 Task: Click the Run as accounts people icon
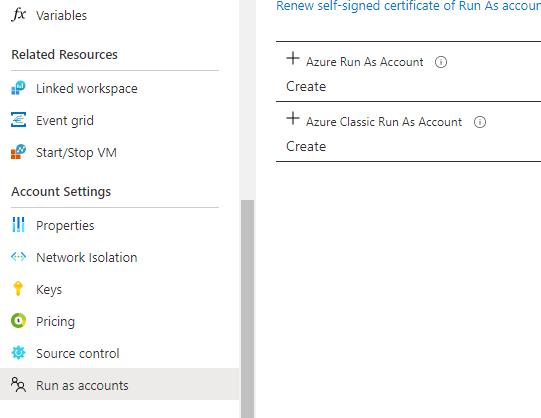tap(18, 385)
